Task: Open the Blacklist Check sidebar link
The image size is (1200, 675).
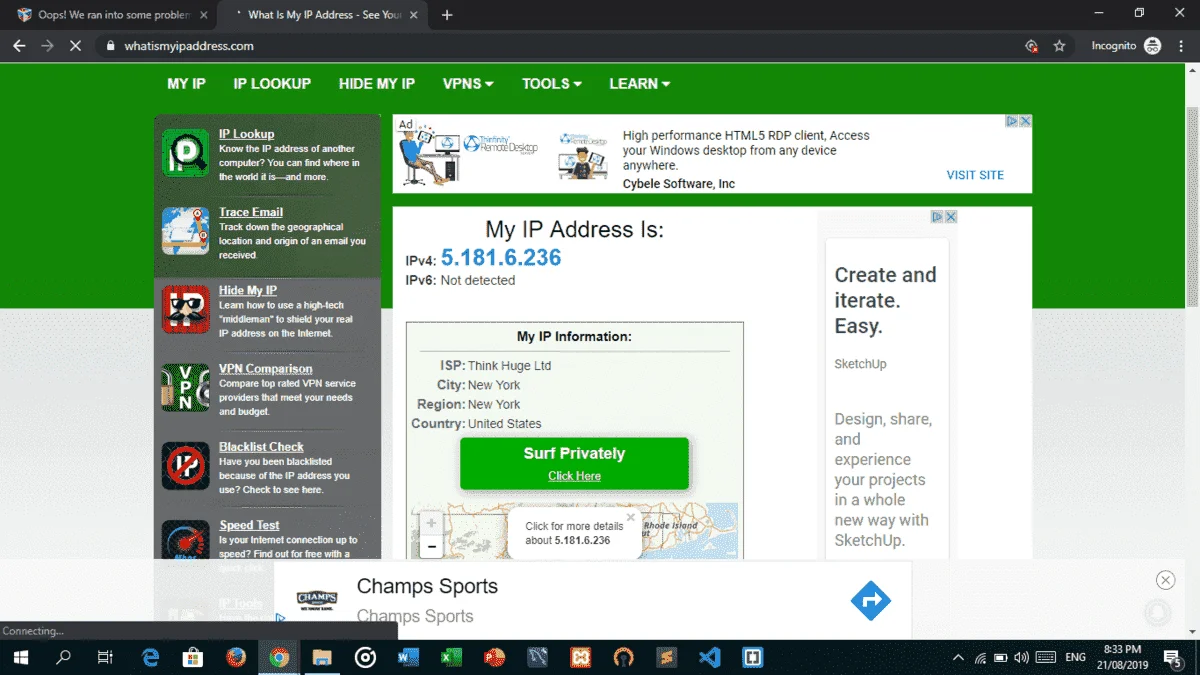Action: click(261, 447)
